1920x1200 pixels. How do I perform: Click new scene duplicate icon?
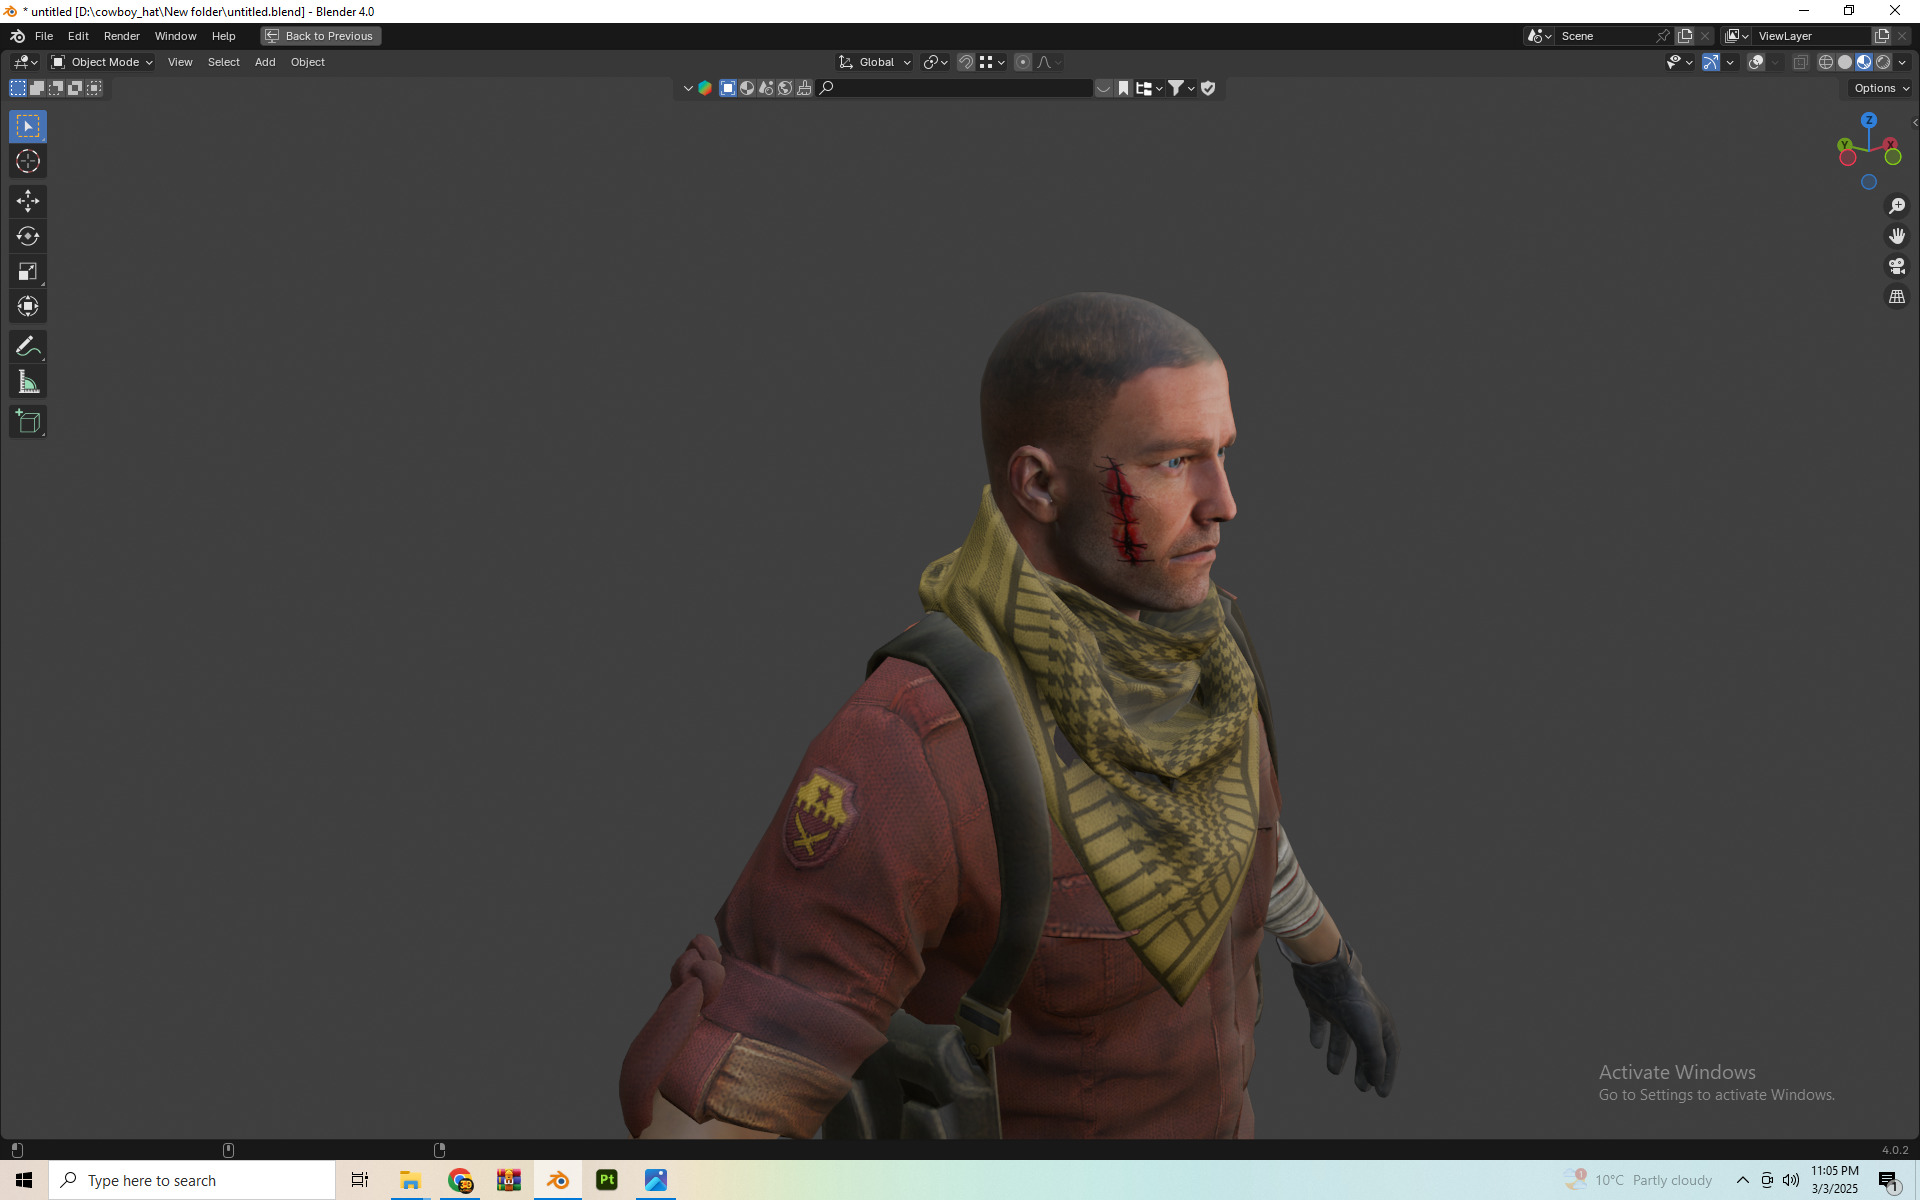pyautogui.click(x=1685, y=36)
